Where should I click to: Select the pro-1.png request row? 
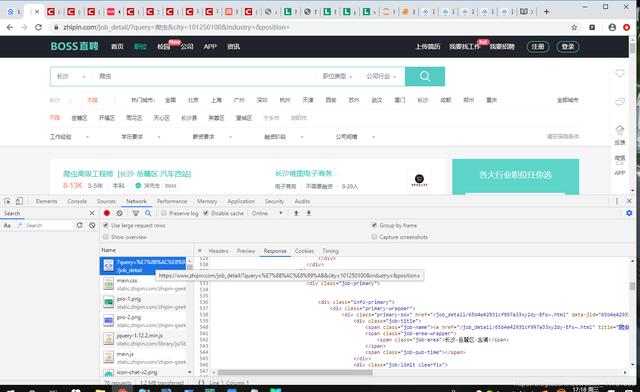143,303
